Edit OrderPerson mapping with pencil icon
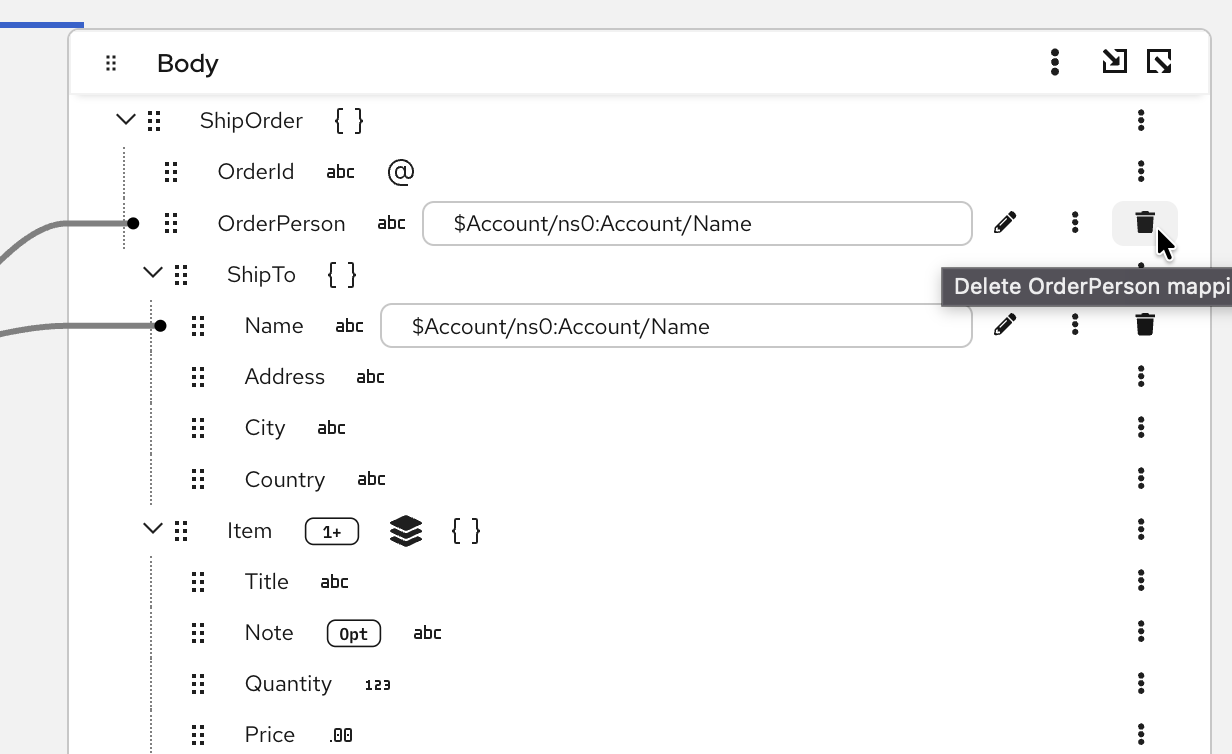 click(1005, 222)
